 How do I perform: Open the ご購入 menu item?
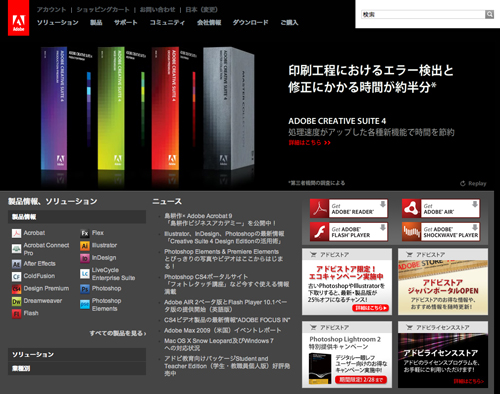[x=289, y=22]
